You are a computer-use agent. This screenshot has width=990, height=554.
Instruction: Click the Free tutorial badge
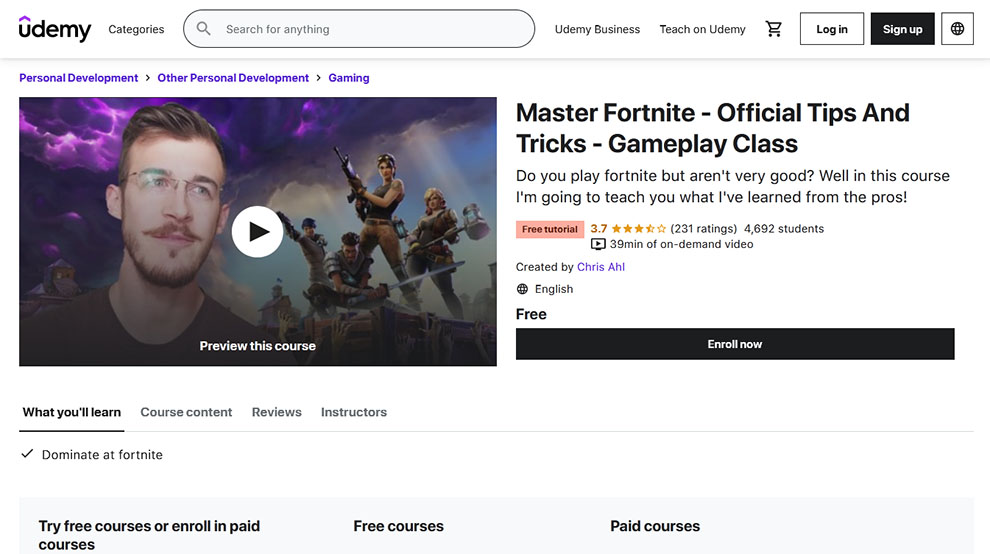point(549,229)
